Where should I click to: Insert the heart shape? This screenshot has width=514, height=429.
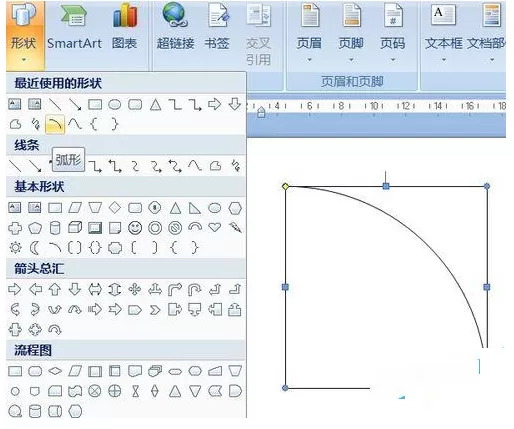click(215, 227)
